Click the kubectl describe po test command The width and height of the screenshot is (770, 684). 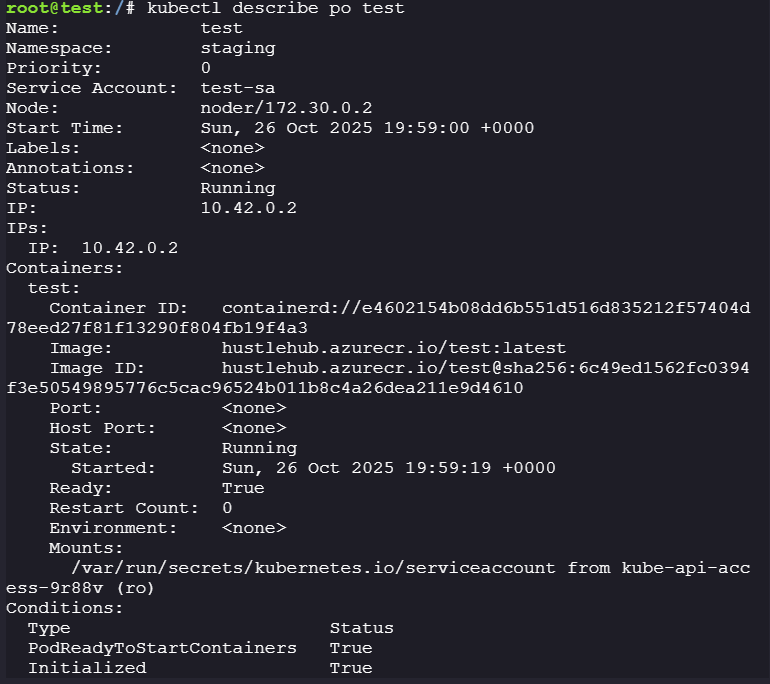275,9
